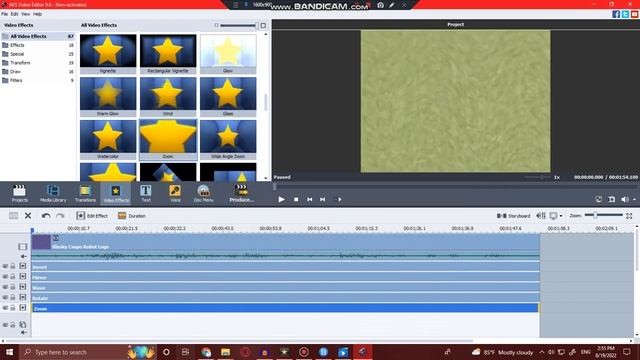The height and width of the screenshot is (360, 640).
Task: Mute preview volume speaker icon
Action: coord(624,199)
